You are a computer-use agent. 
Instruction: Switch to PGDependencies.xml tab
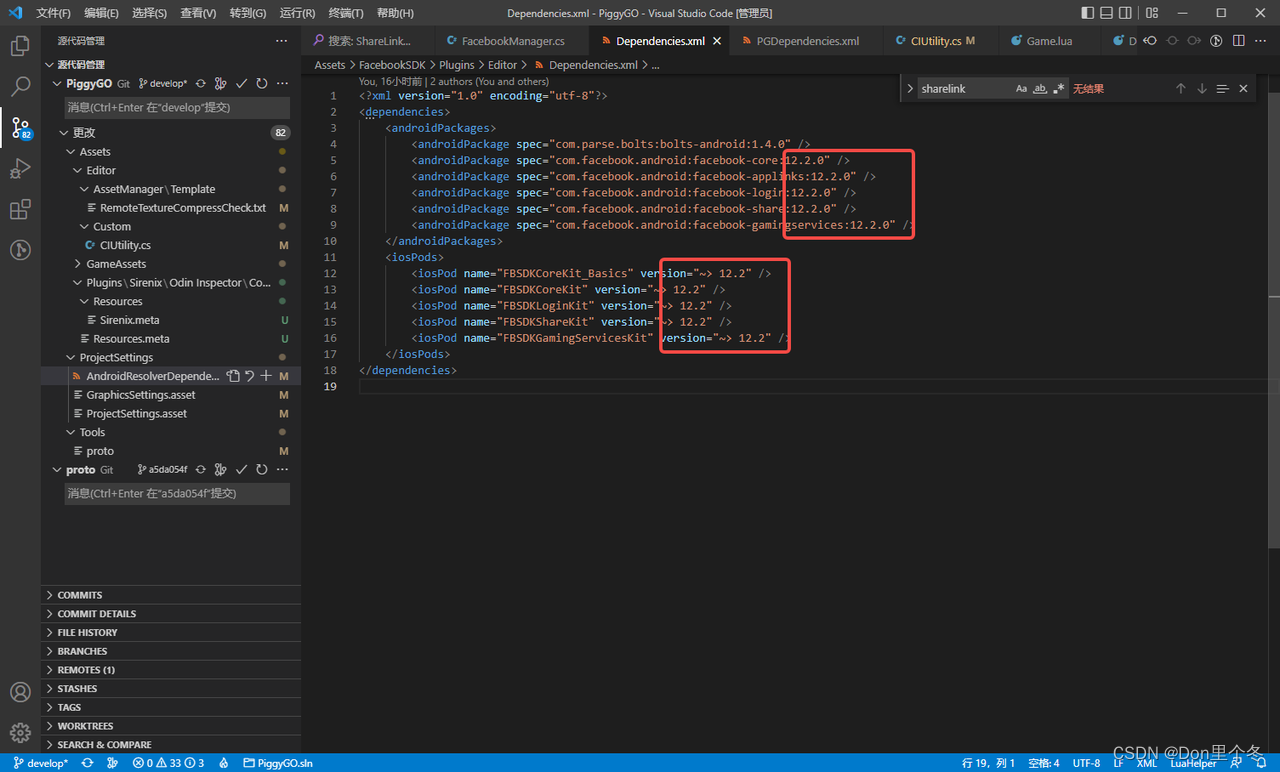coord(807,41)
